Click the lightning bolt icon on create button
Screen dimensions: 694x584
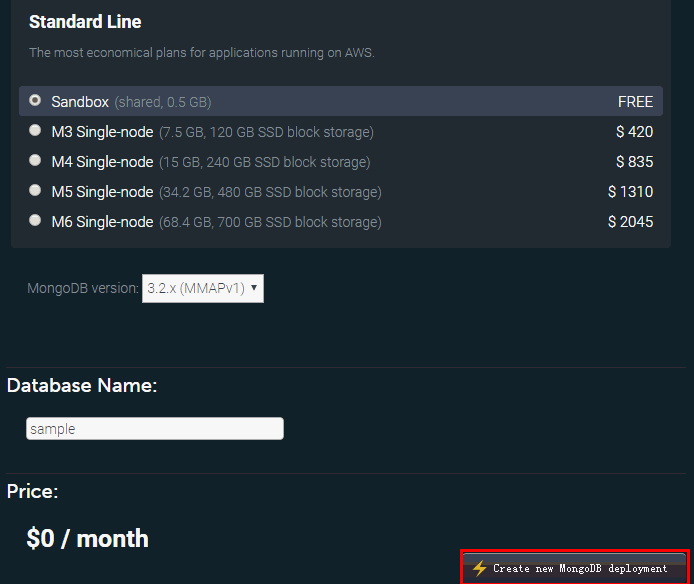click(x=479, y=568)
